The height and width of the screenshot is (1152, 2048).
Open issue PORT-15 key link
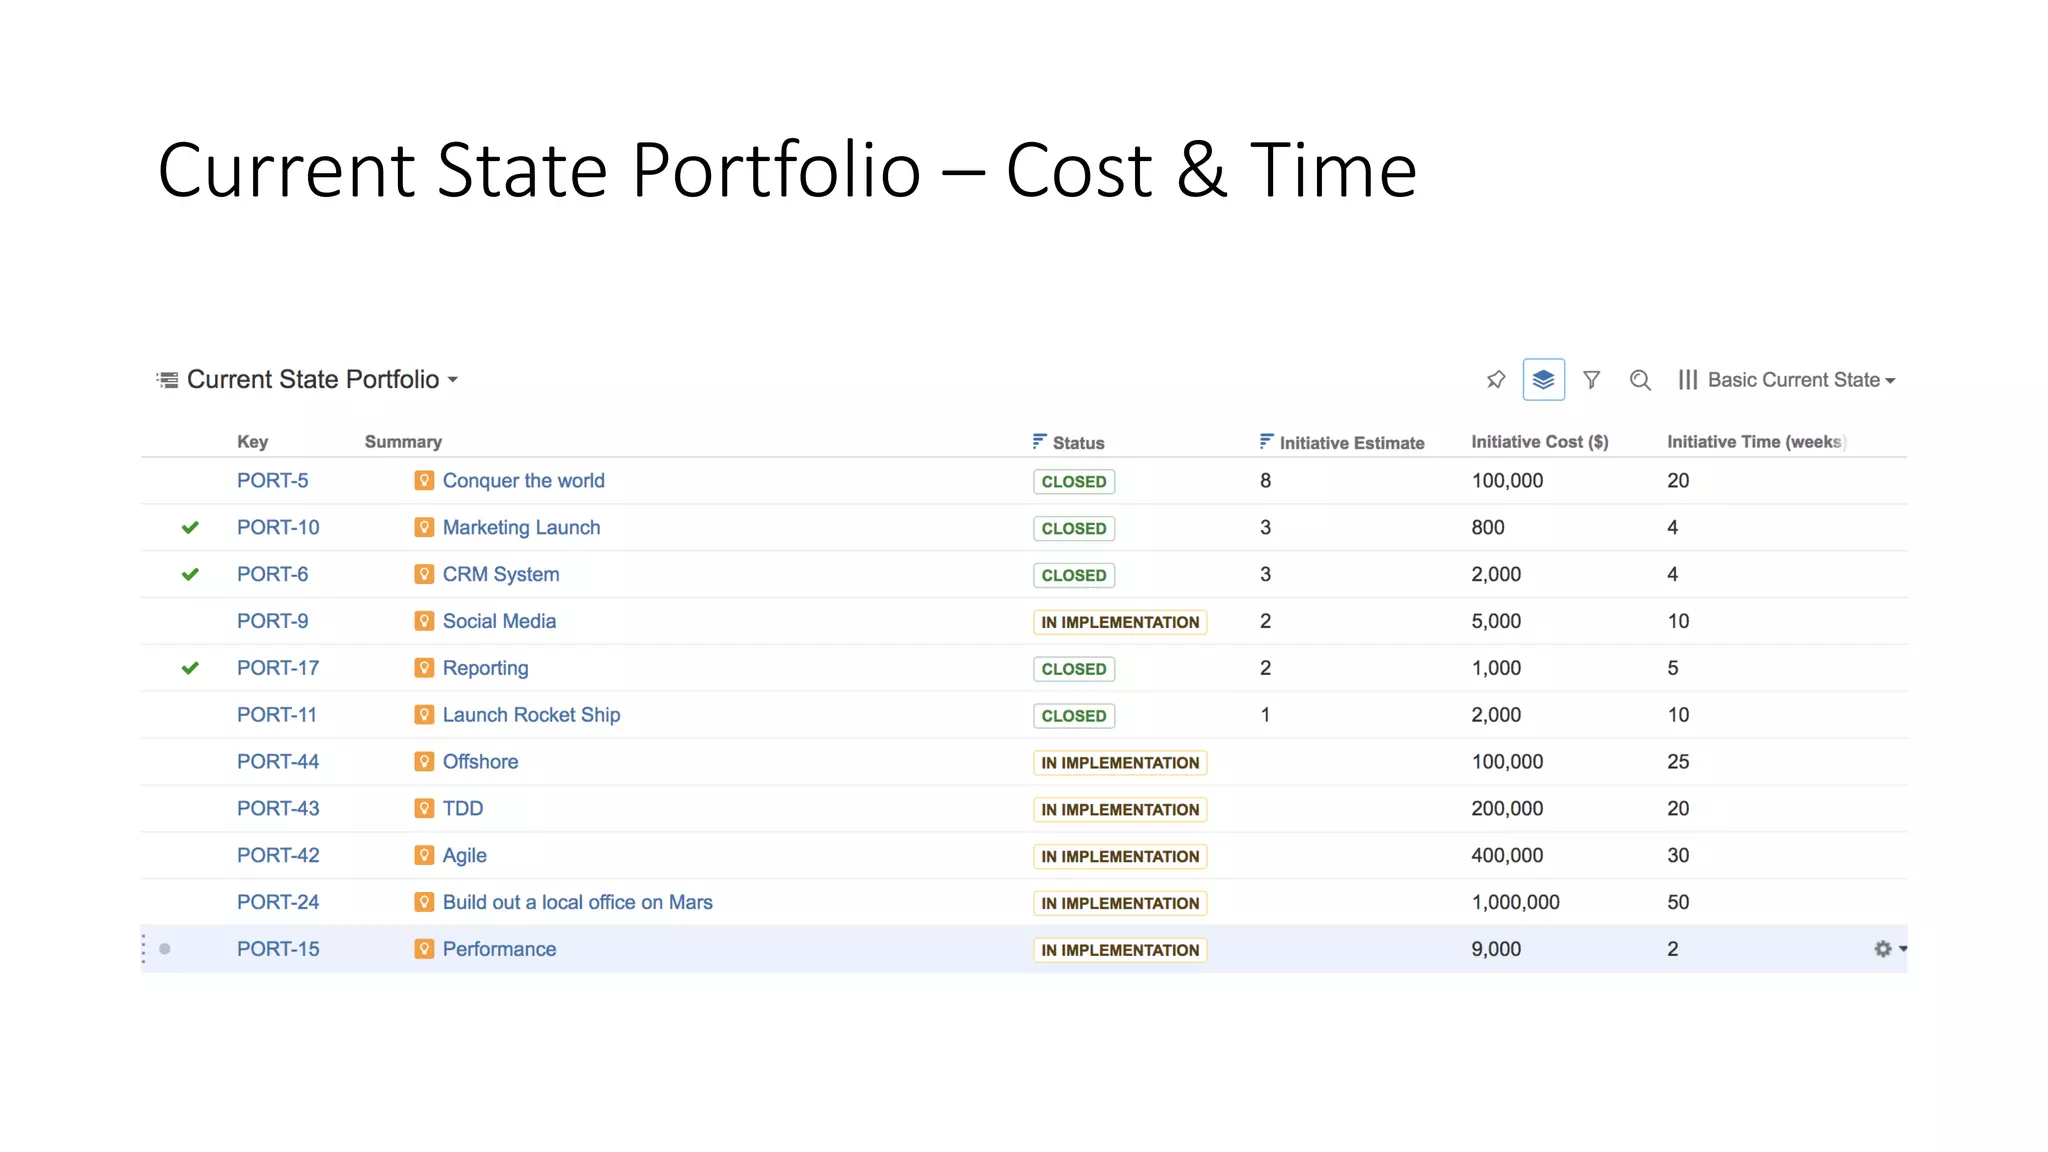click(278, 949)
